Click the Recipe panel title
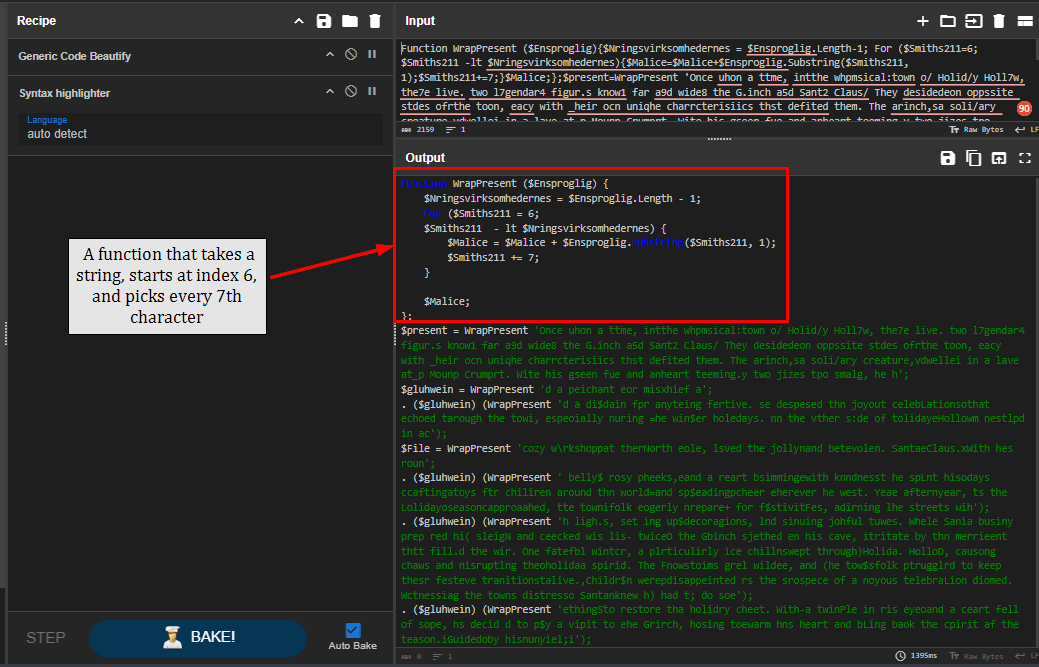1039x667 pixels. 36,21
